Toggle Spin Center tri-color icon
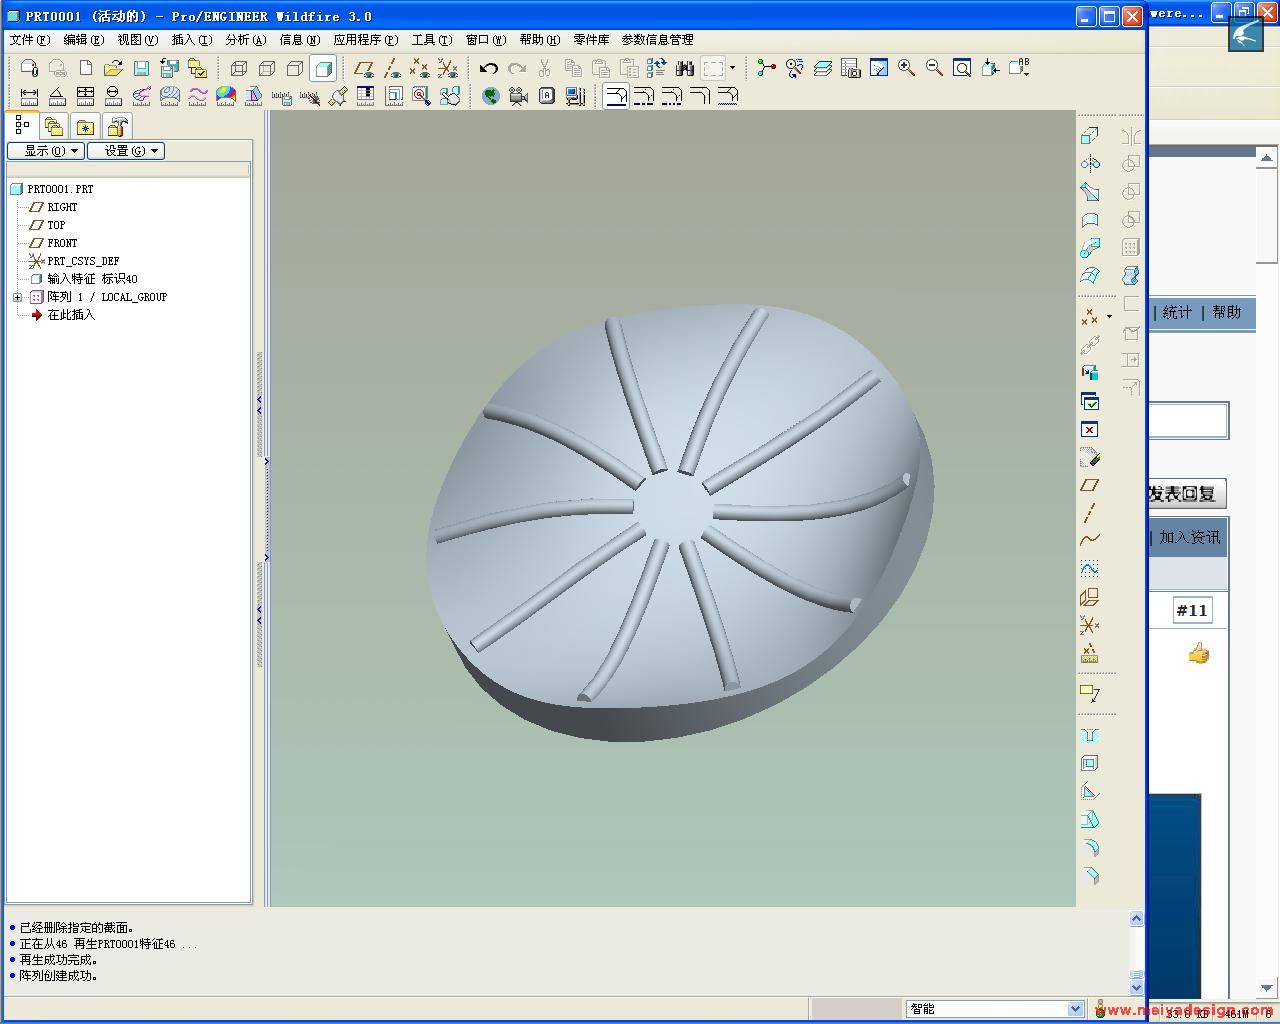1280x1024 pixels. coord(766,68)
